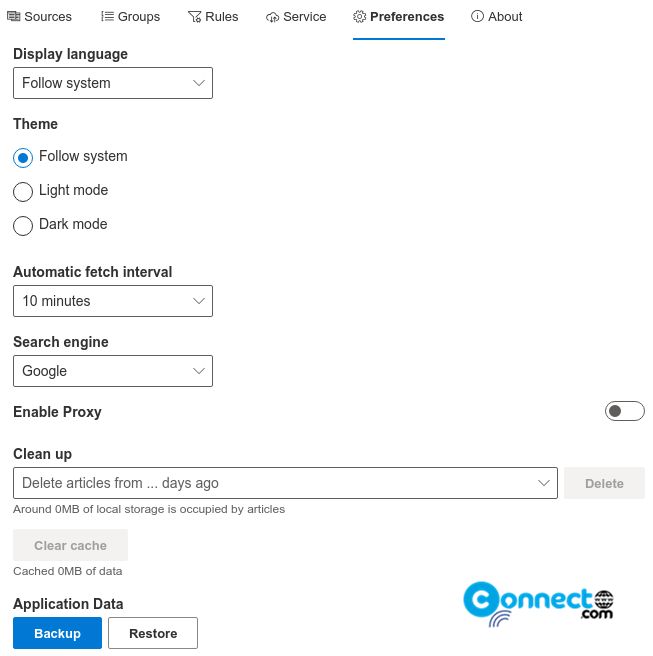Choose Dark mode theme

[x=23, y=226]
